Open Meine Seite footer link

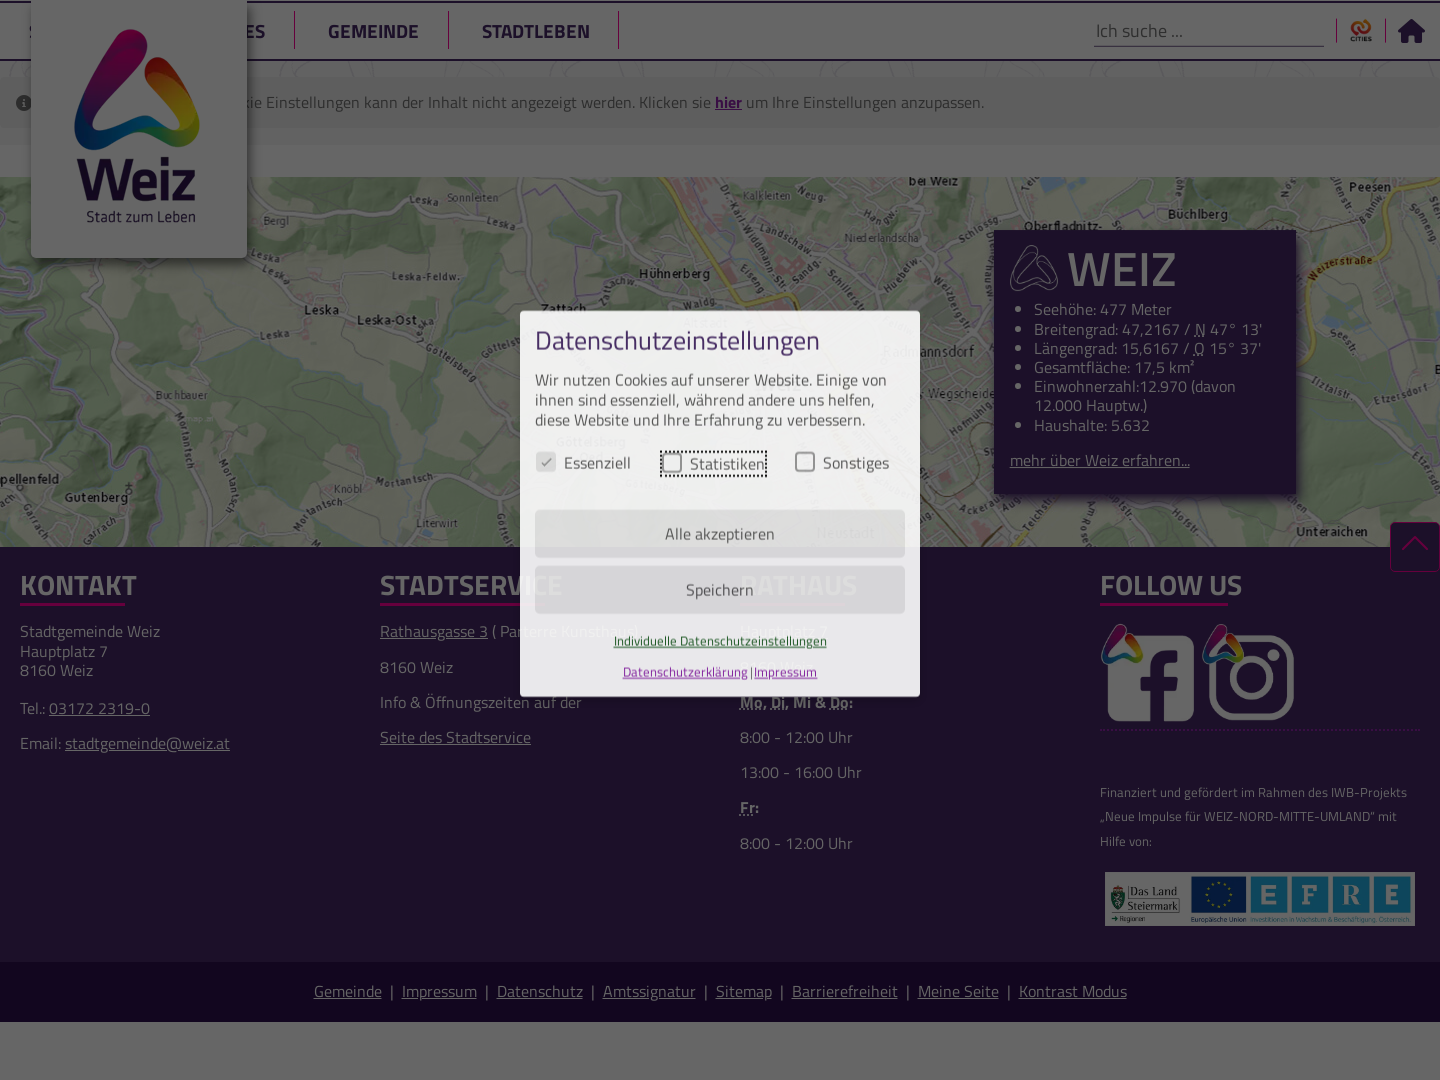(958, 991)
